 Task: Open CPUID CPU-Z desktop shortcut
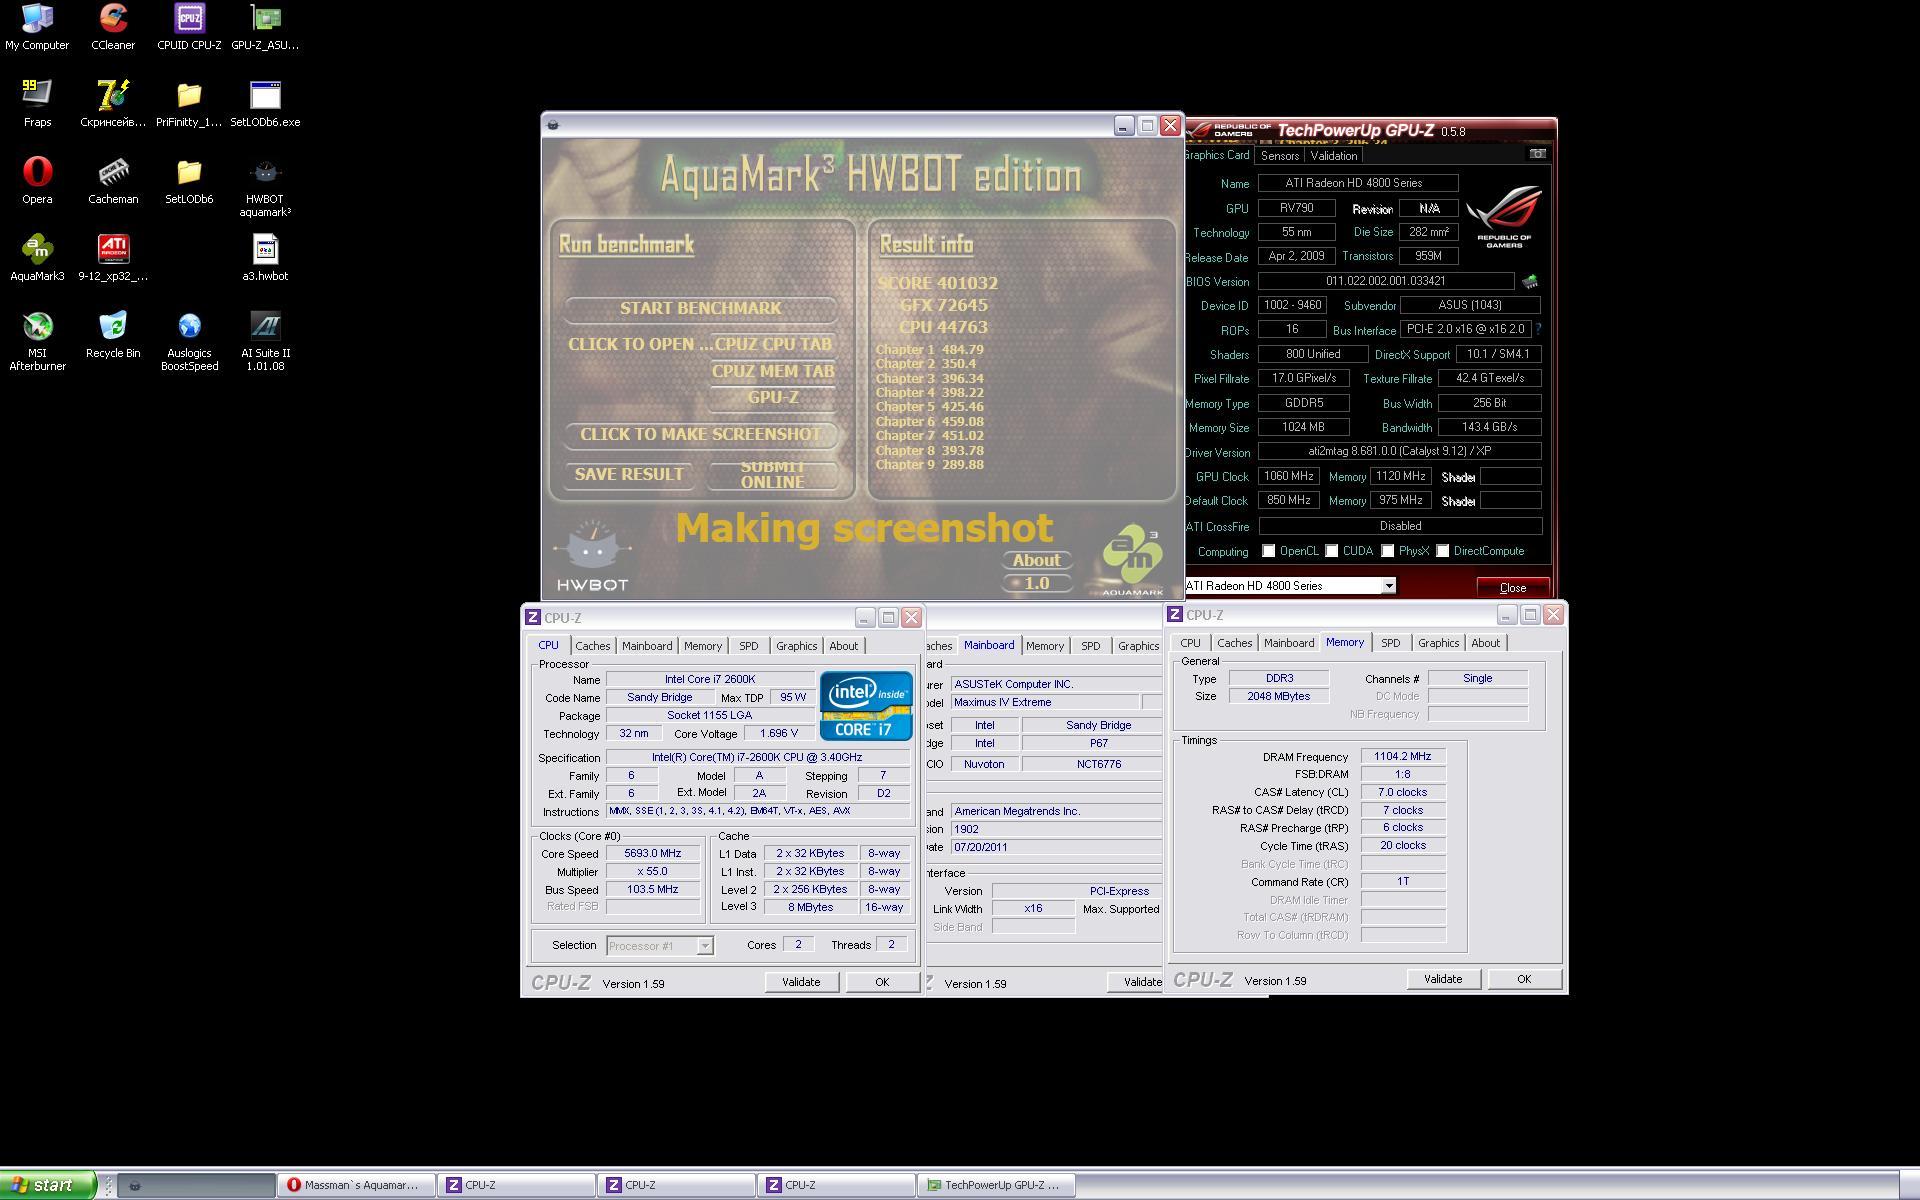click(x=189, y=27)
